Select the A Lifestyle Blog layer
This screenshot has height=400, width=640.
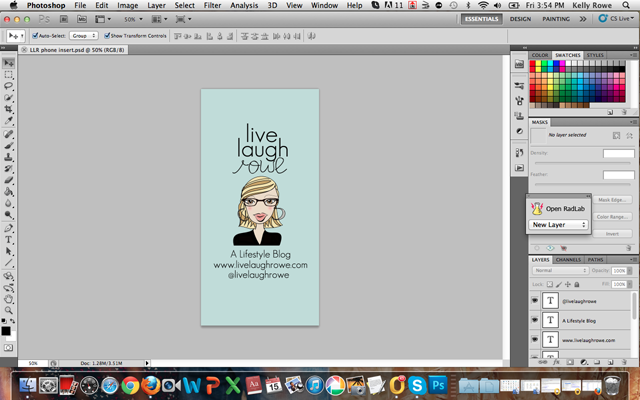click(x=580, y=320)
